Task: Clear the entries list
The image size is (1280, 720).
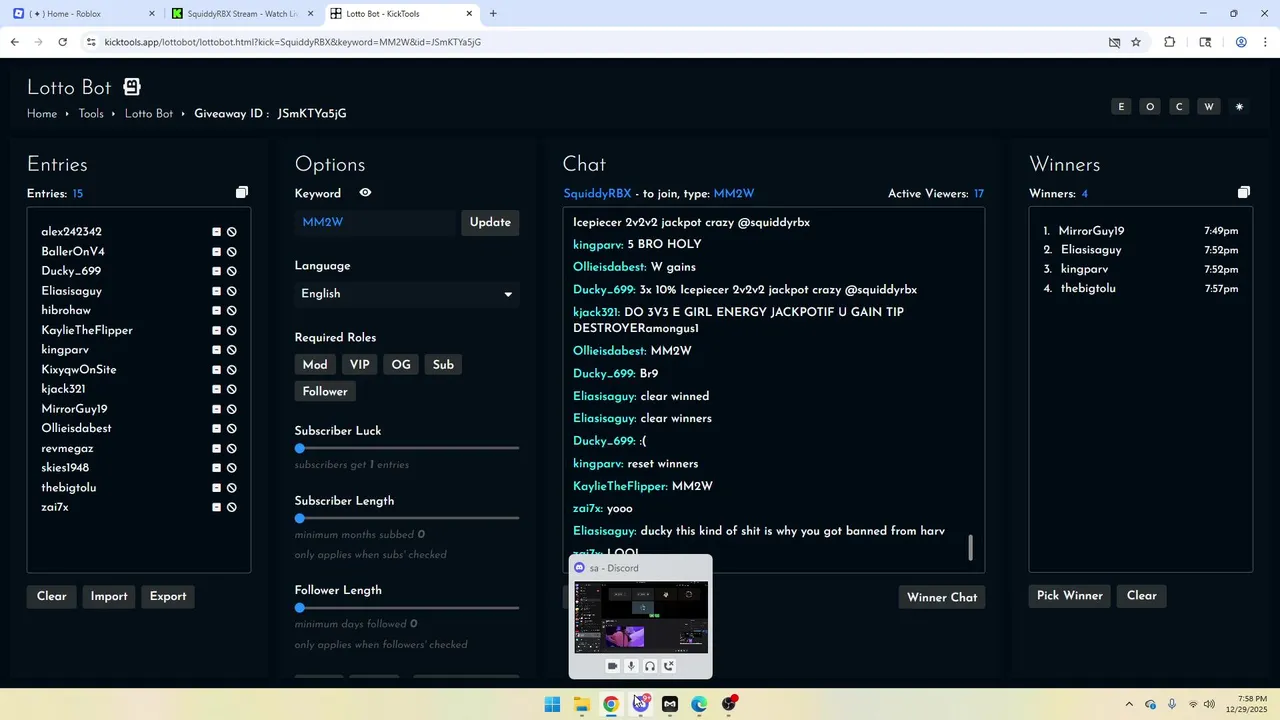Action: coord(52,596)
